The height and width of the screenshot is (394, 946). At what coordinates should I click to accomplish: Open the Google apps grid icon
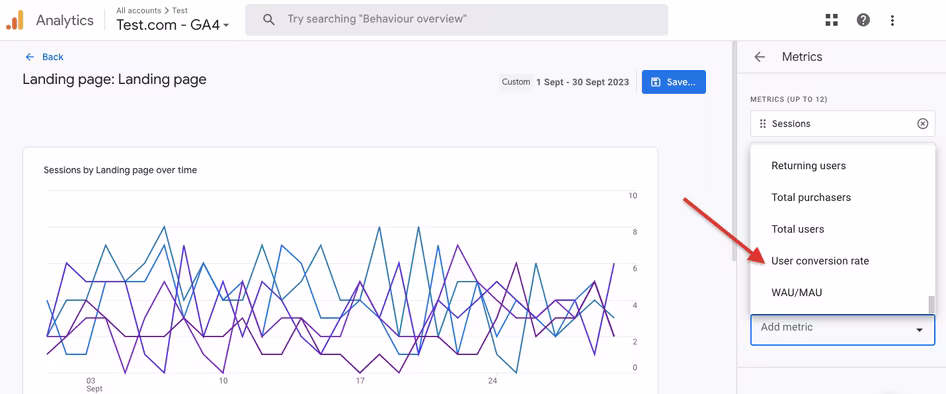click(832, 20)
